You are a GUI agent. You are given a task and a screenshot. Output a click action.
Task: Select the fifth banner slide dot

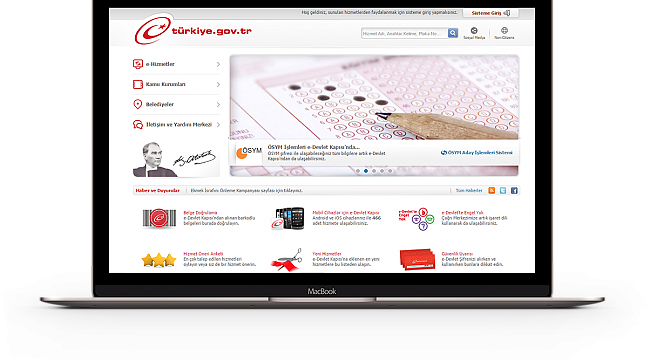[x=390, y=171]
